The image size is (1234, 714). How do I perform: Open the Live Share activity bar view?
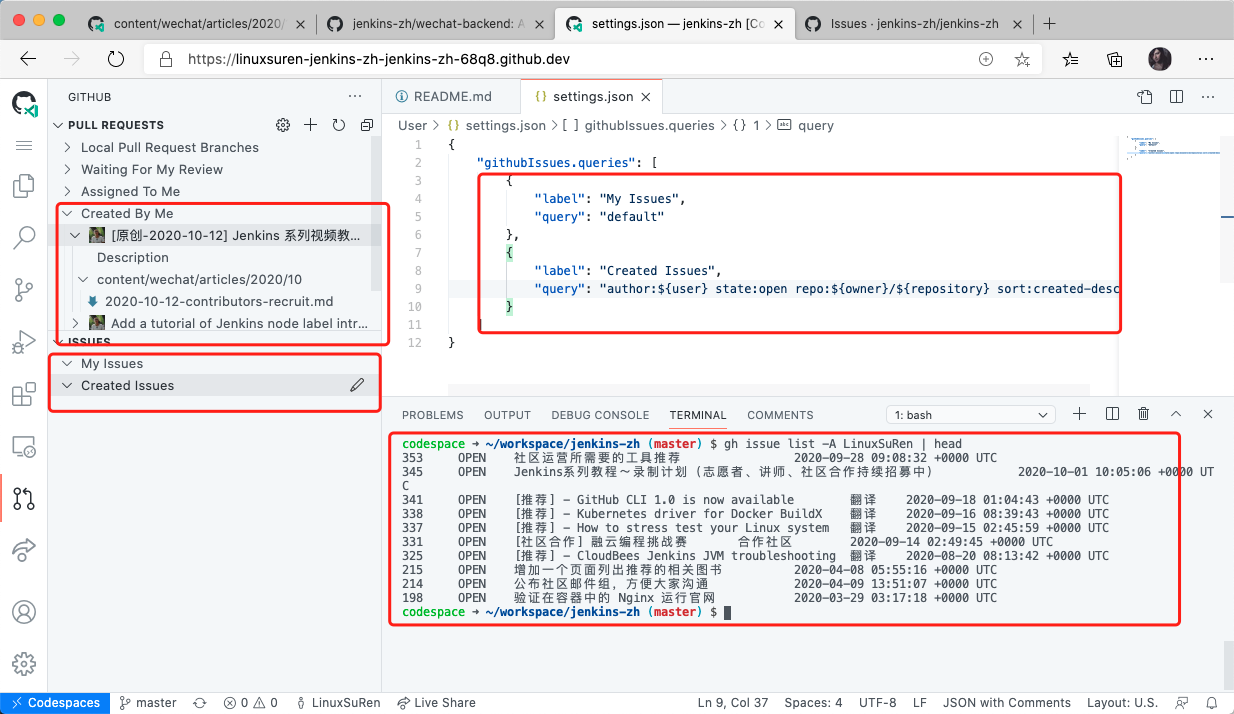[24, 550]
